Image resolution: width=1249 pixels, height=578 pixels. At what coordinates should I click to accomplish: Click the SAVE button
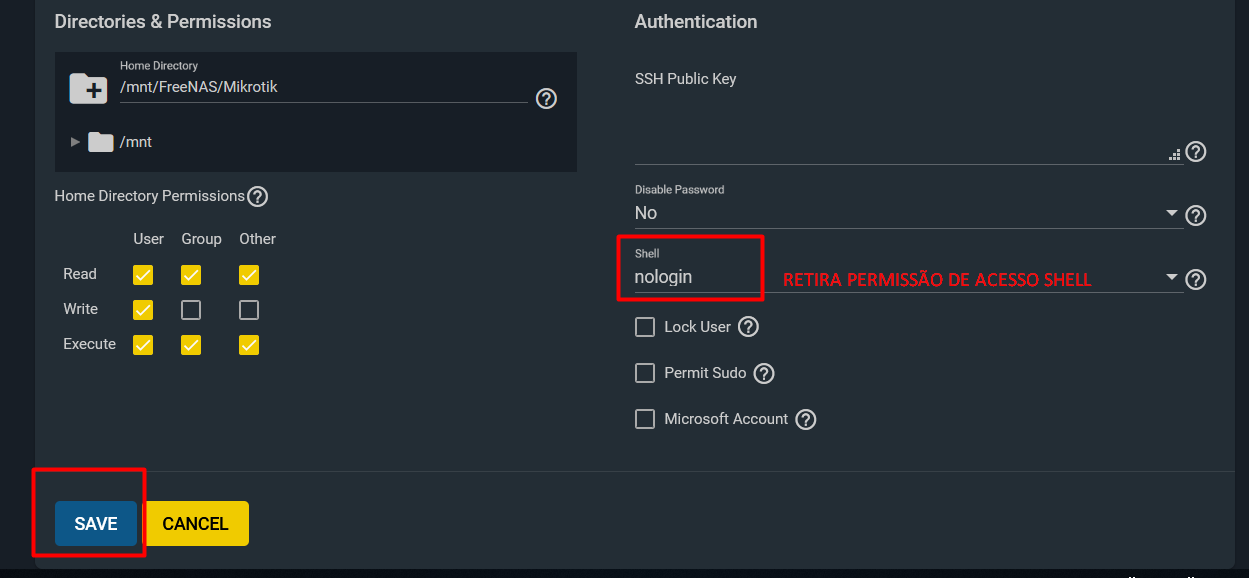[x=96, y=524]
